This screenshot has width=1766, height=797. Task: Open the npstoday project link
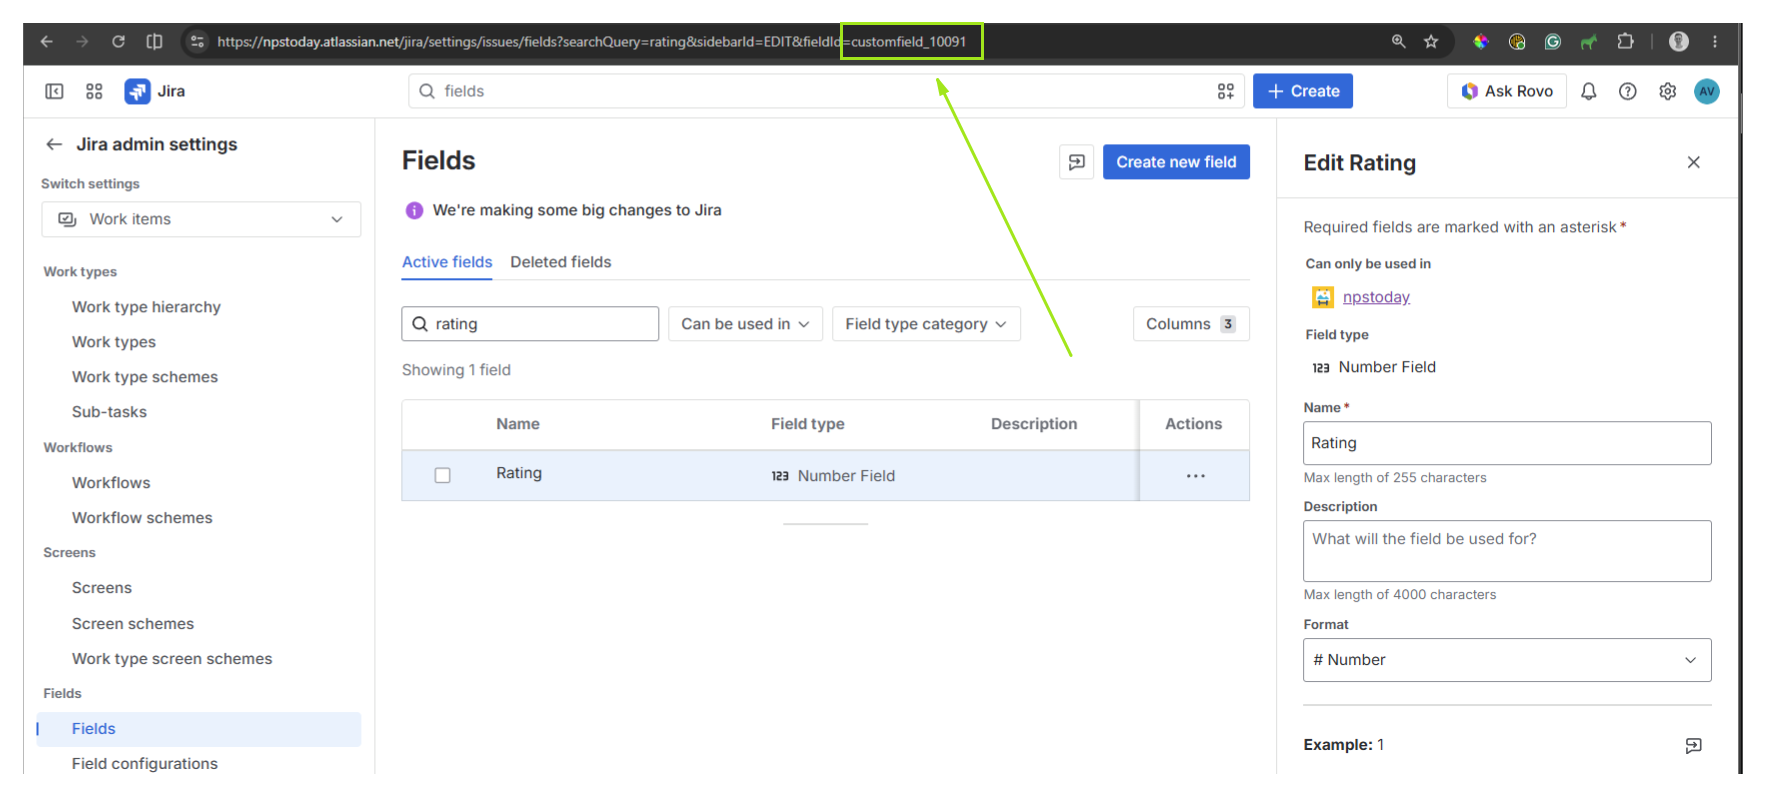1376,297
